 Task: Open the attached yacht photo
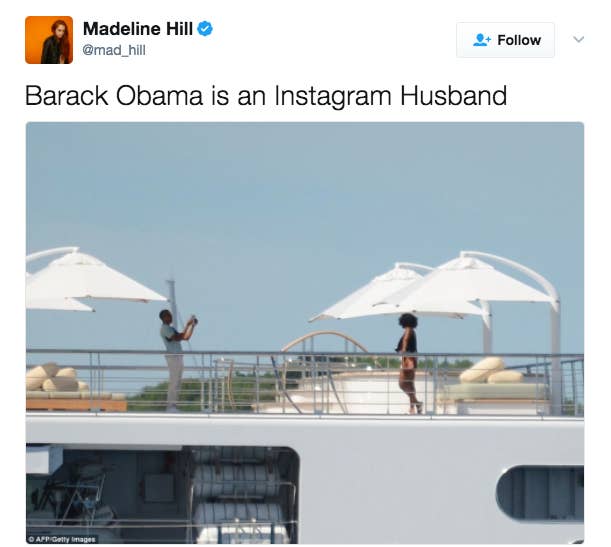click(x=305, y=333)
